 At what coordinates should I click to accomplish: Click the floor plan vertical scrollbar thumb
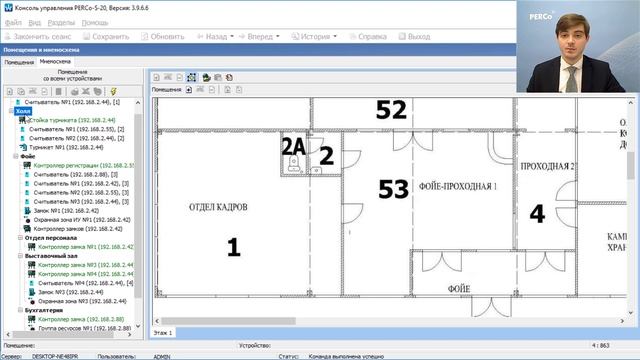pyautogui.click(x=631, y=165)
